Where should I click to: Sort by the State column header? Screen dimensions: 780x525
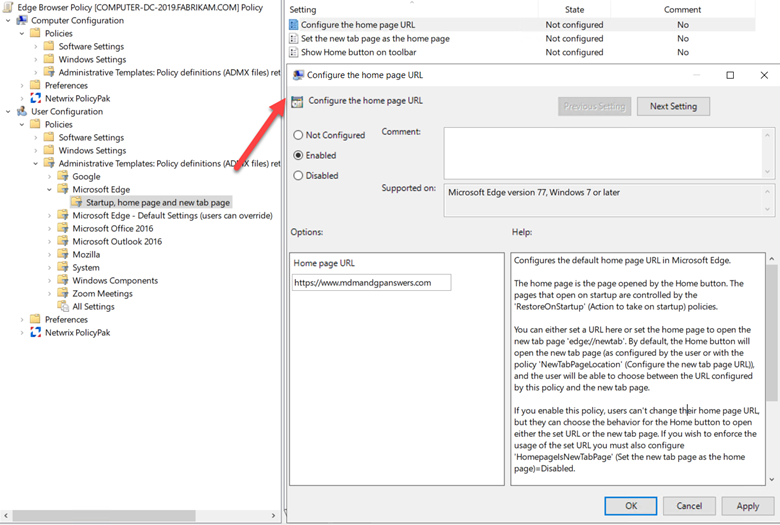pyautogui.click(x=574, y=9)
